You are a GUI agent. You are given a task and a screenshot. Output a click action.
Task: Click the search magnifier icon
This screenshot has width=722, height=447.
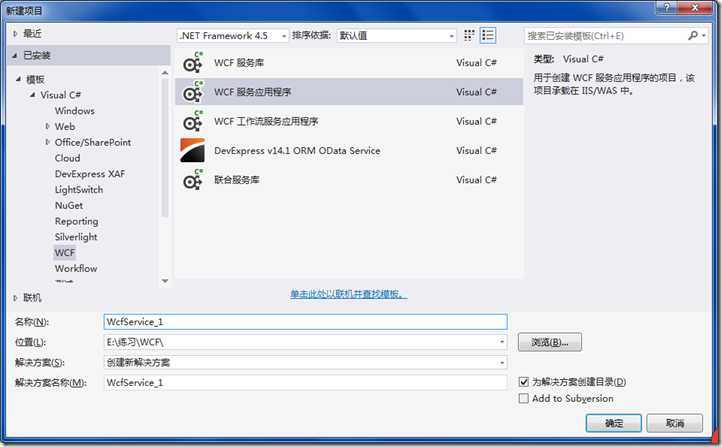(x=693, y=35)
